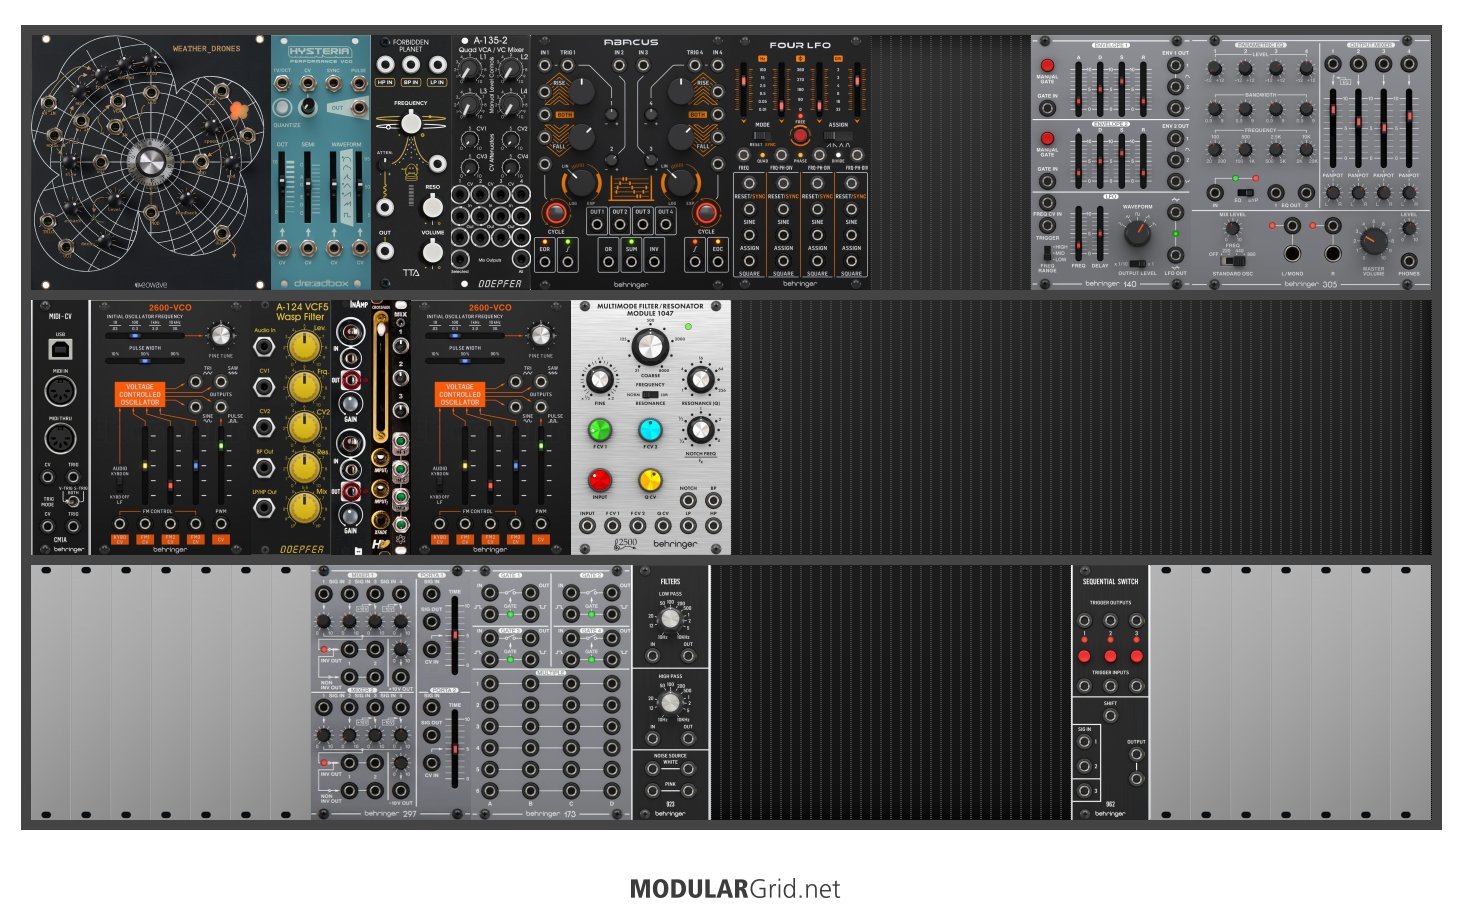The height and width of the screenshot is (910, 1472).
Task: Click the right CYCLE button on Abacus
Action: (x=706, y=213)
